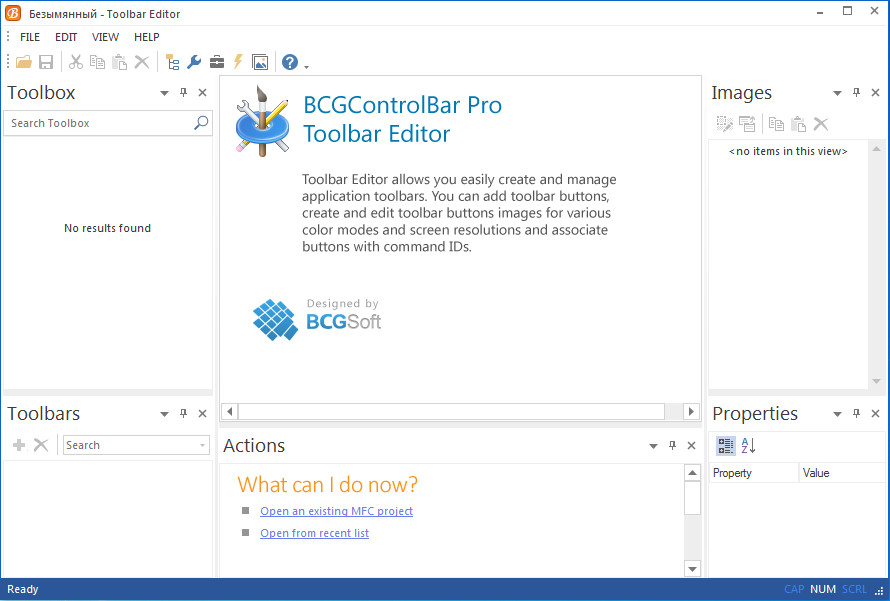Click the Value column header
The width and height of the screenshot is (890, 601).
click(842, 473)
